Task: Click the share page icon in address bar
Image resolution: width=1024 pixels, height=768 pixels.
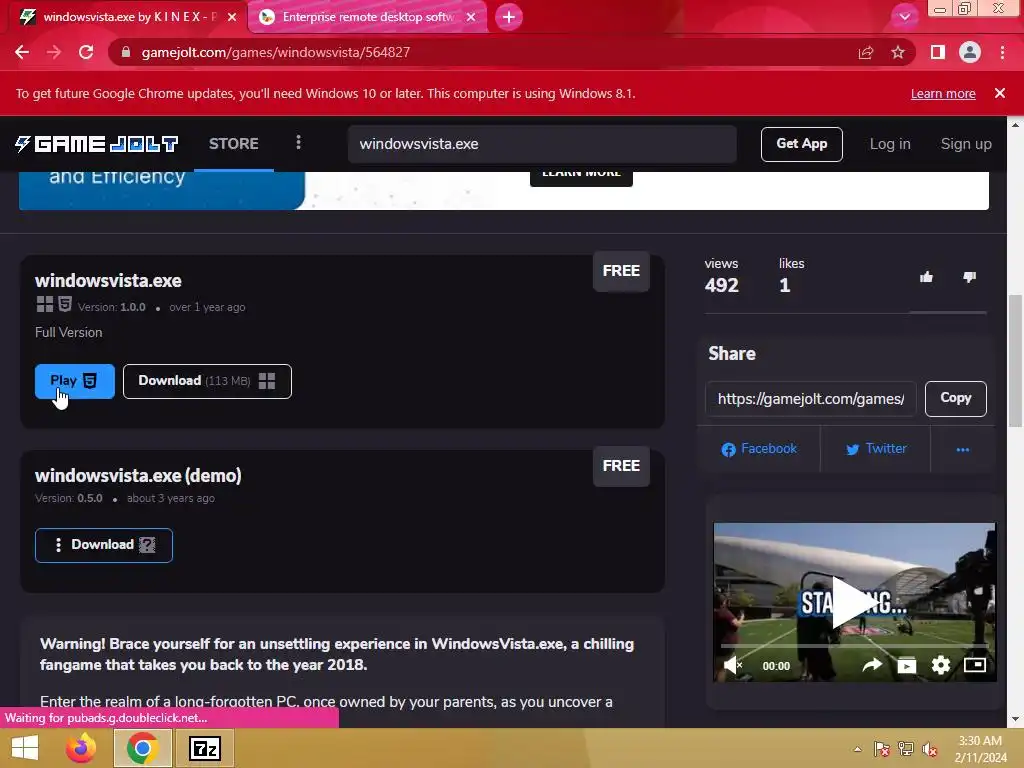Action: (866, 52)
